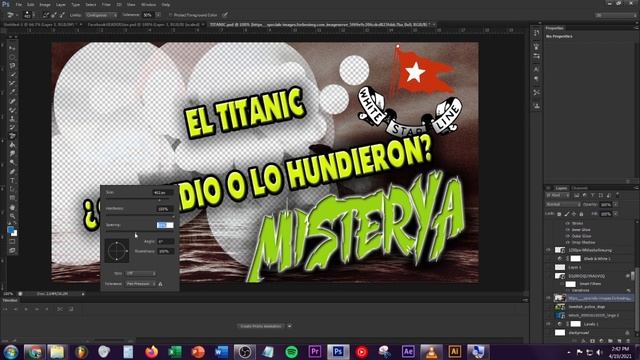Click Add layer mask icon at the Layers panel bottom
Viewport: 640px width, 360px height.
click(592, 341)
